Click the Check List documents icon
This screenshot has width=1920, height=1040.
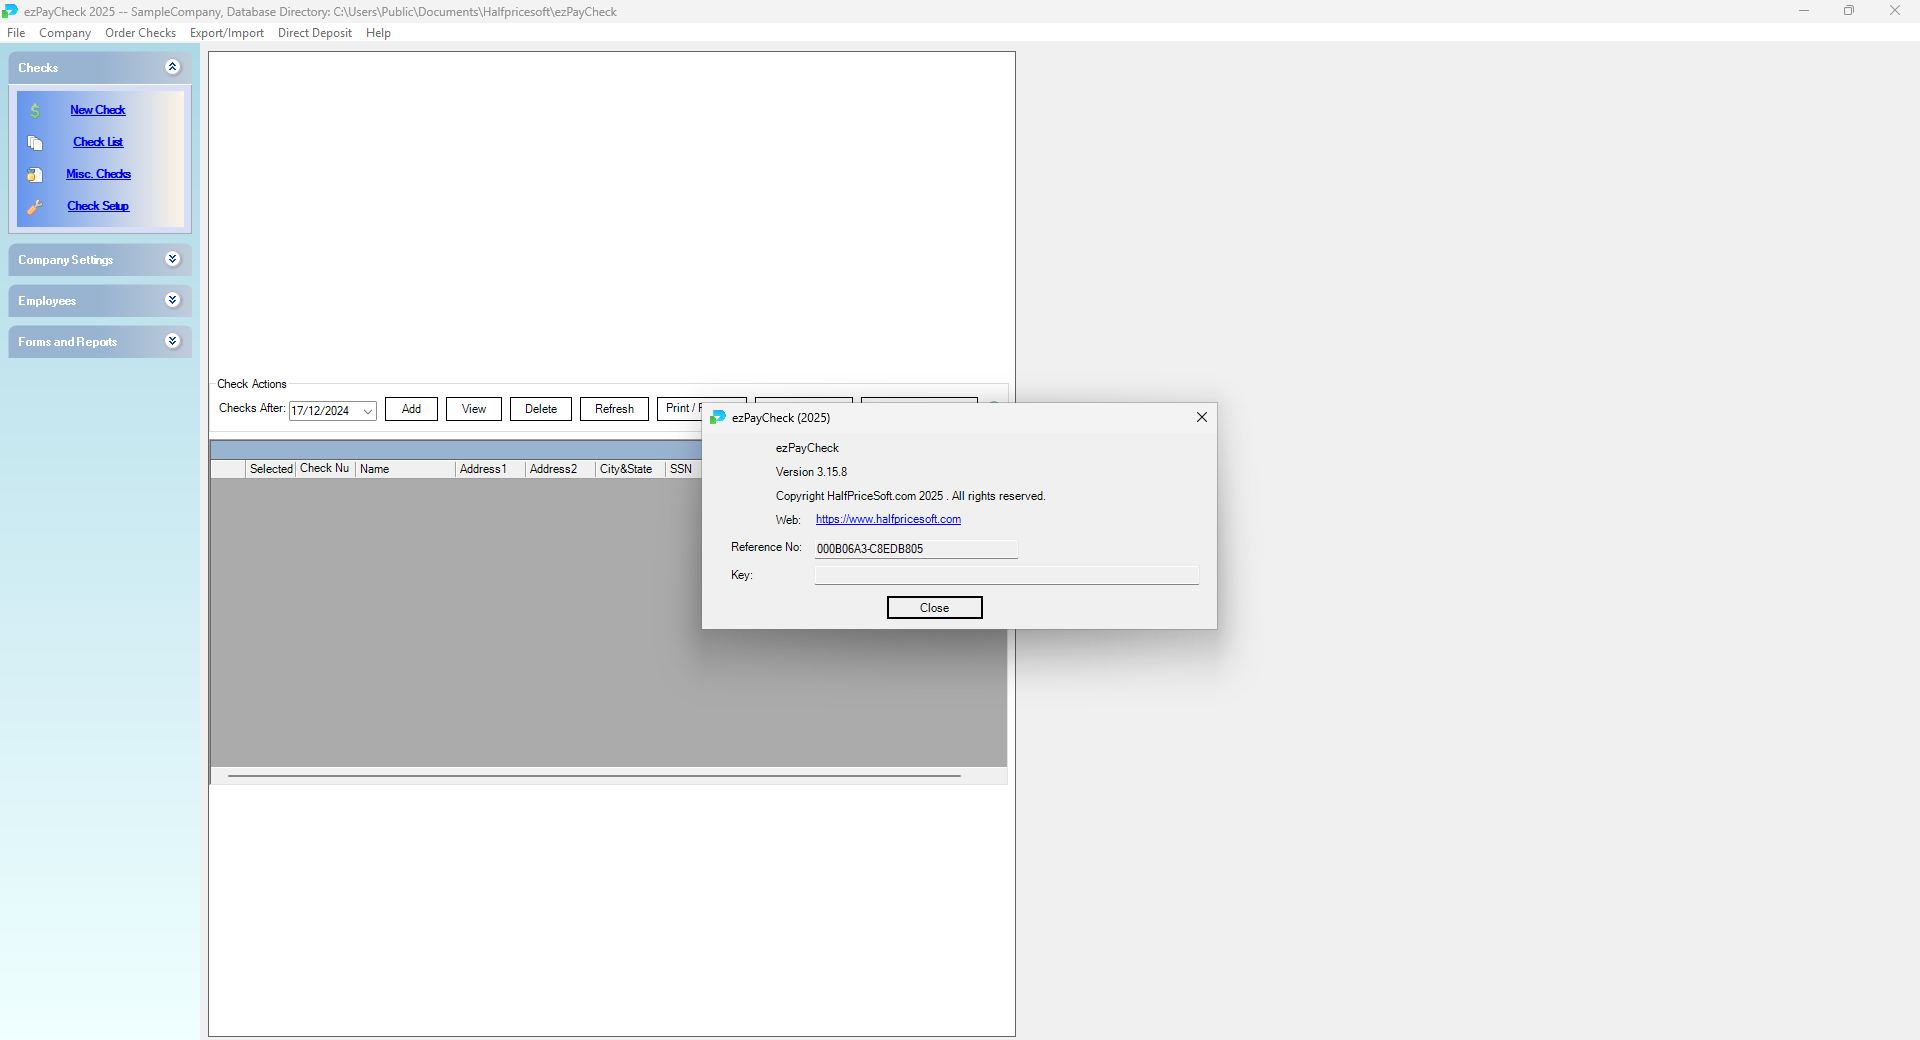coord(35,143)
